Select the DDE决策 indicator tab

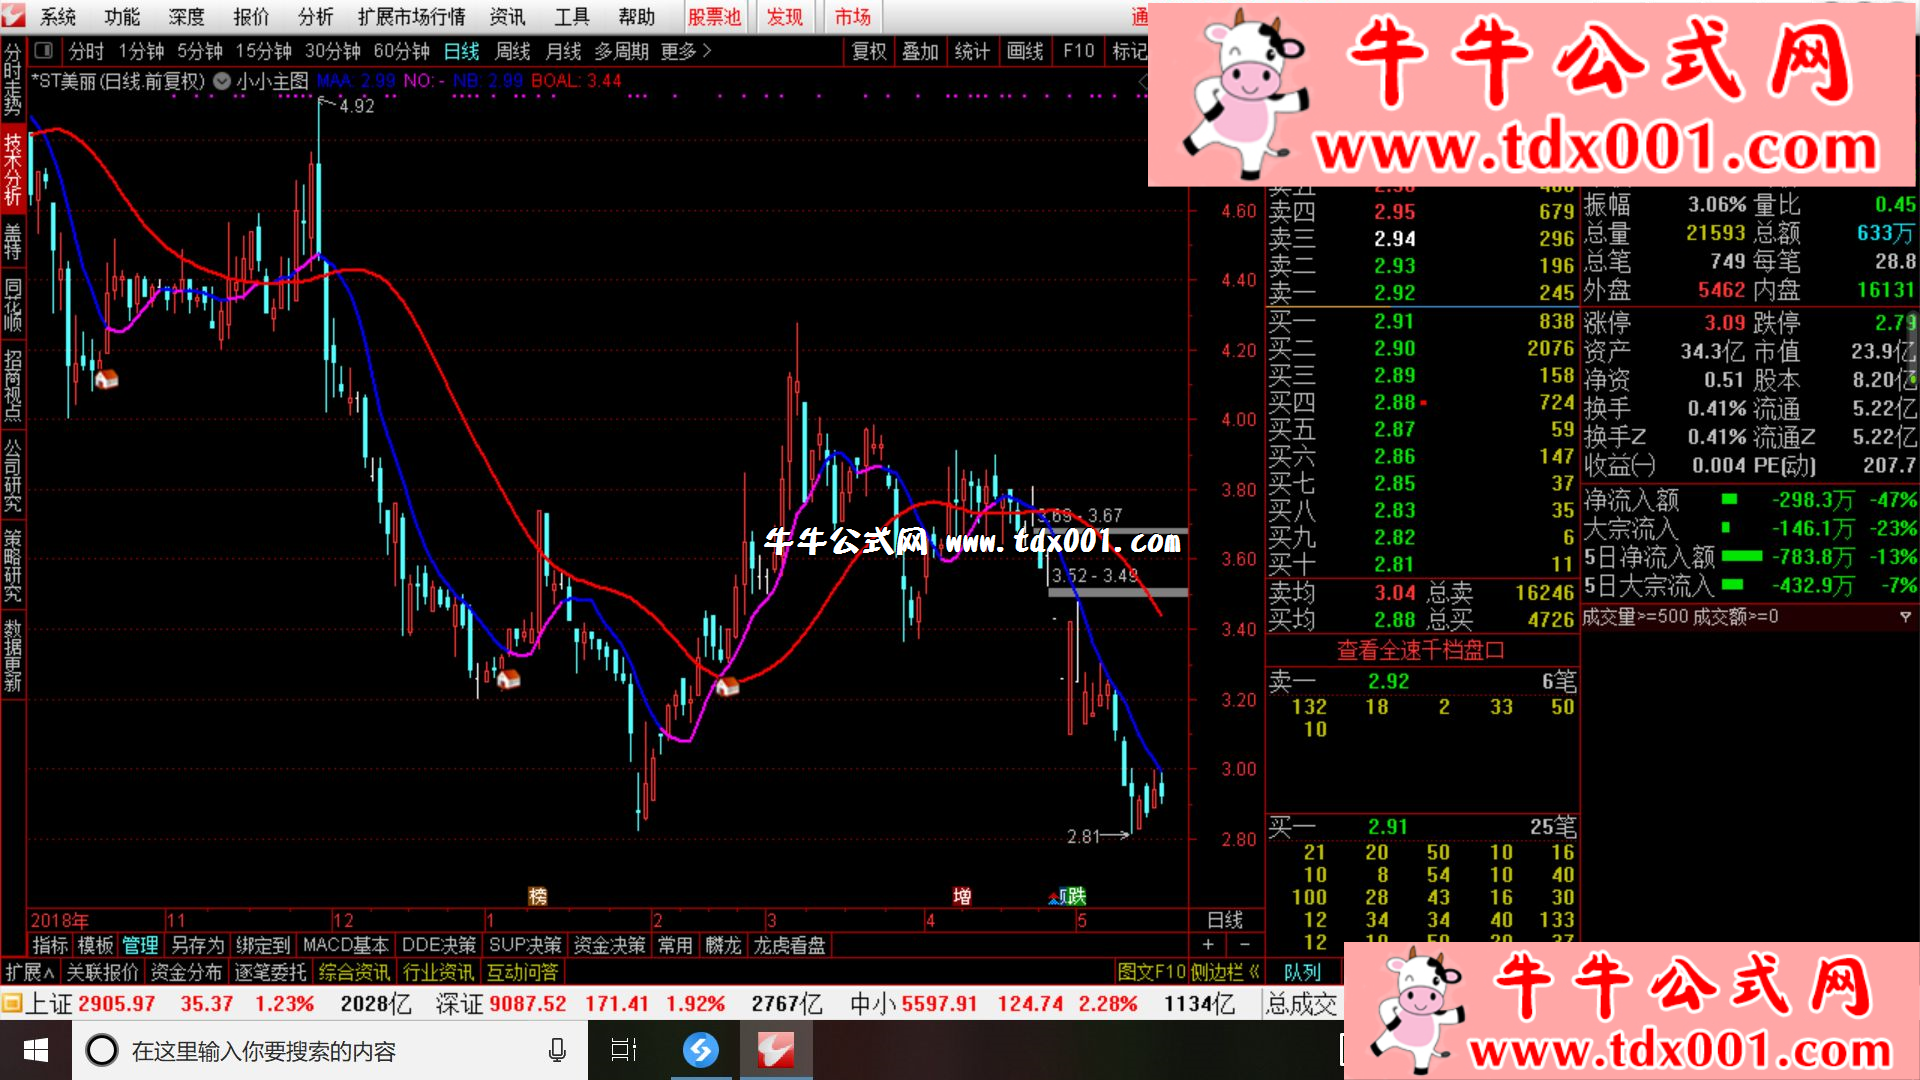pos(438,945)
